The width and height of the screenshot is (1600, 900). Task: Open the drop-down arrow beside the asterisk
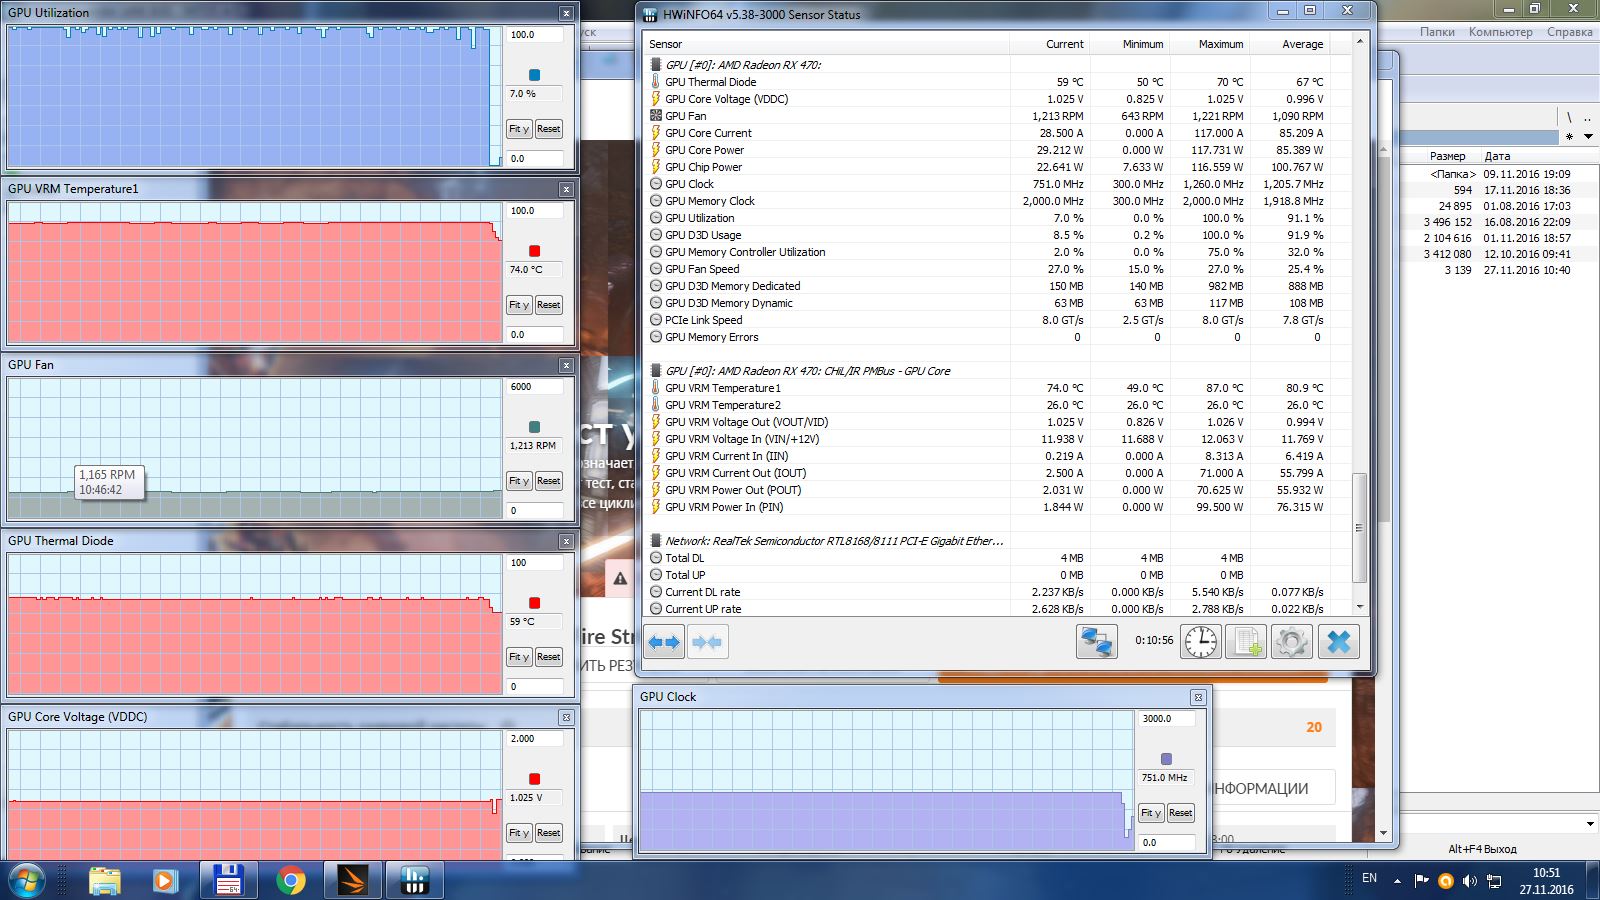1588,137
